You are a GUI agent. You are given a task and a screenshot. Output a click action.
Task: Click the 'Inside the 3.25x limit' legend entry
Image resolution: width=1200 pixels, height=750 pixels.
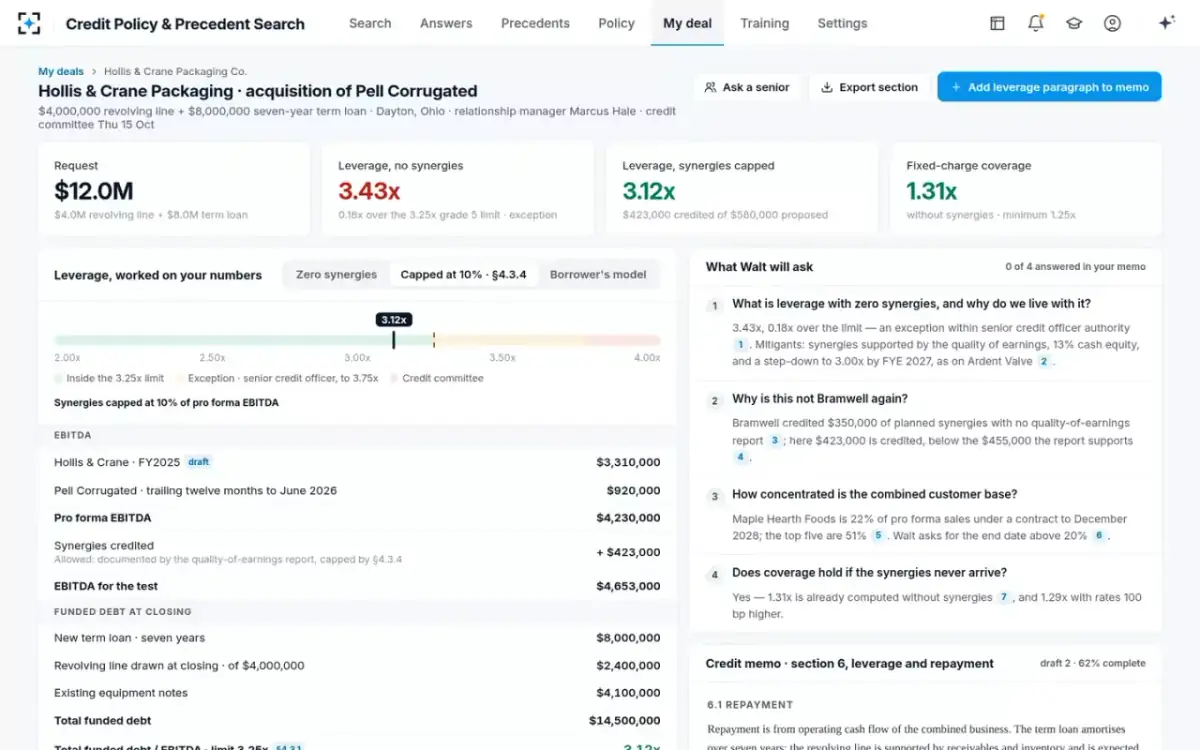[x=109, y=378]
